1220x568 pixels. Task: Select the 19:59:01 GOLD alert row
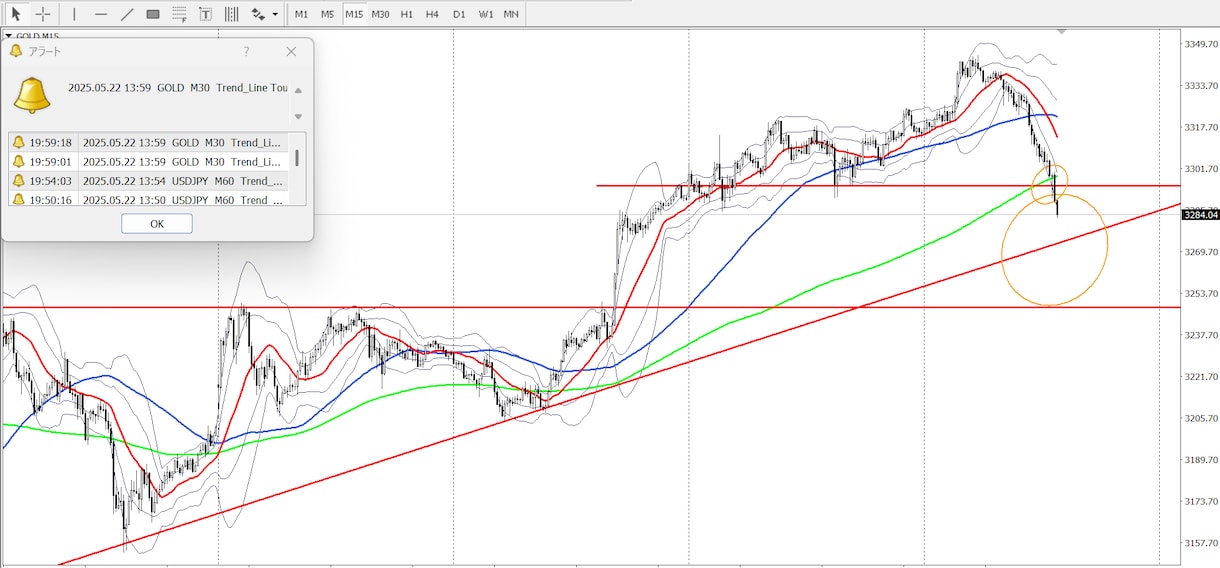148,161
